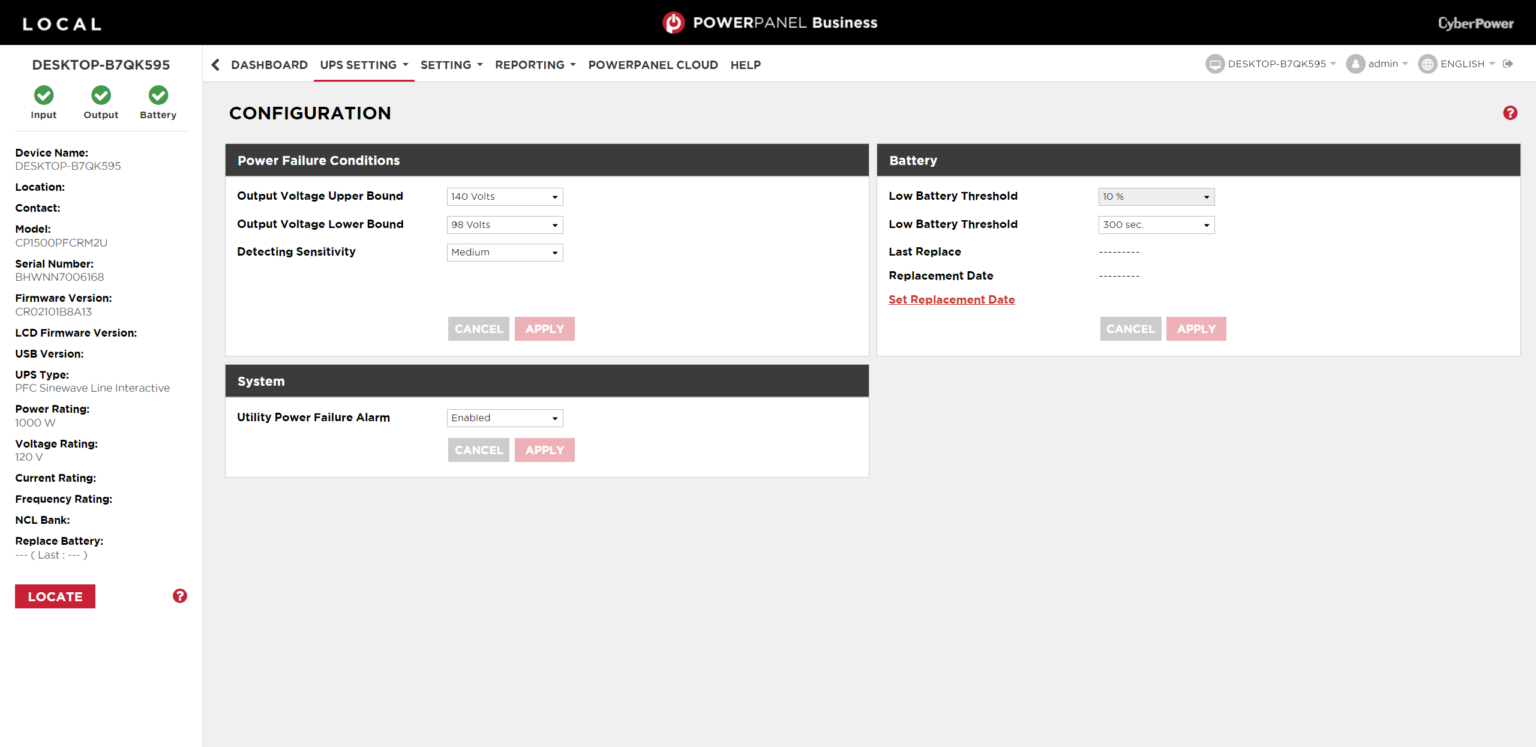Open the Configuration page help icon
The height and width of the screenshot is (747, 1536).
click(1510, 113)
